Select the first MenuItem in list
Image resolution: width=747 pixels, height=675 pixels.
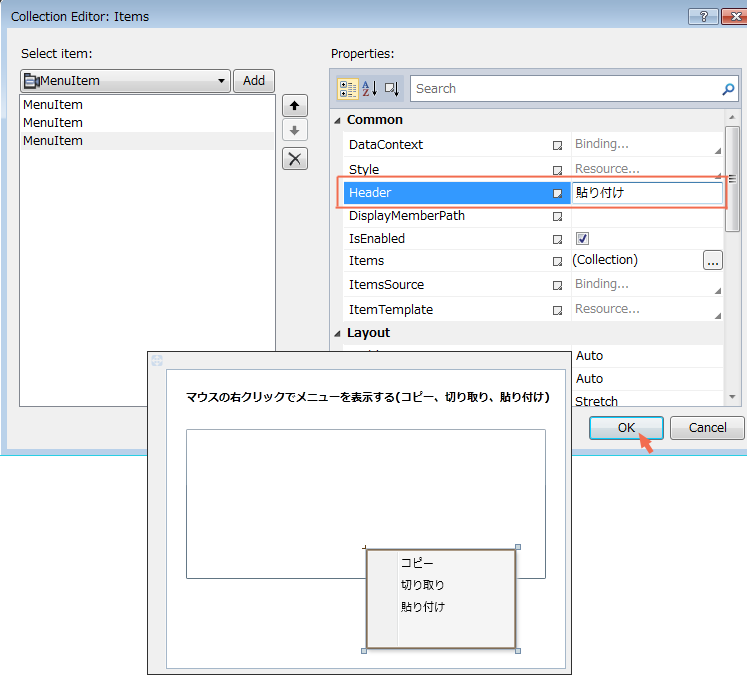147,105
